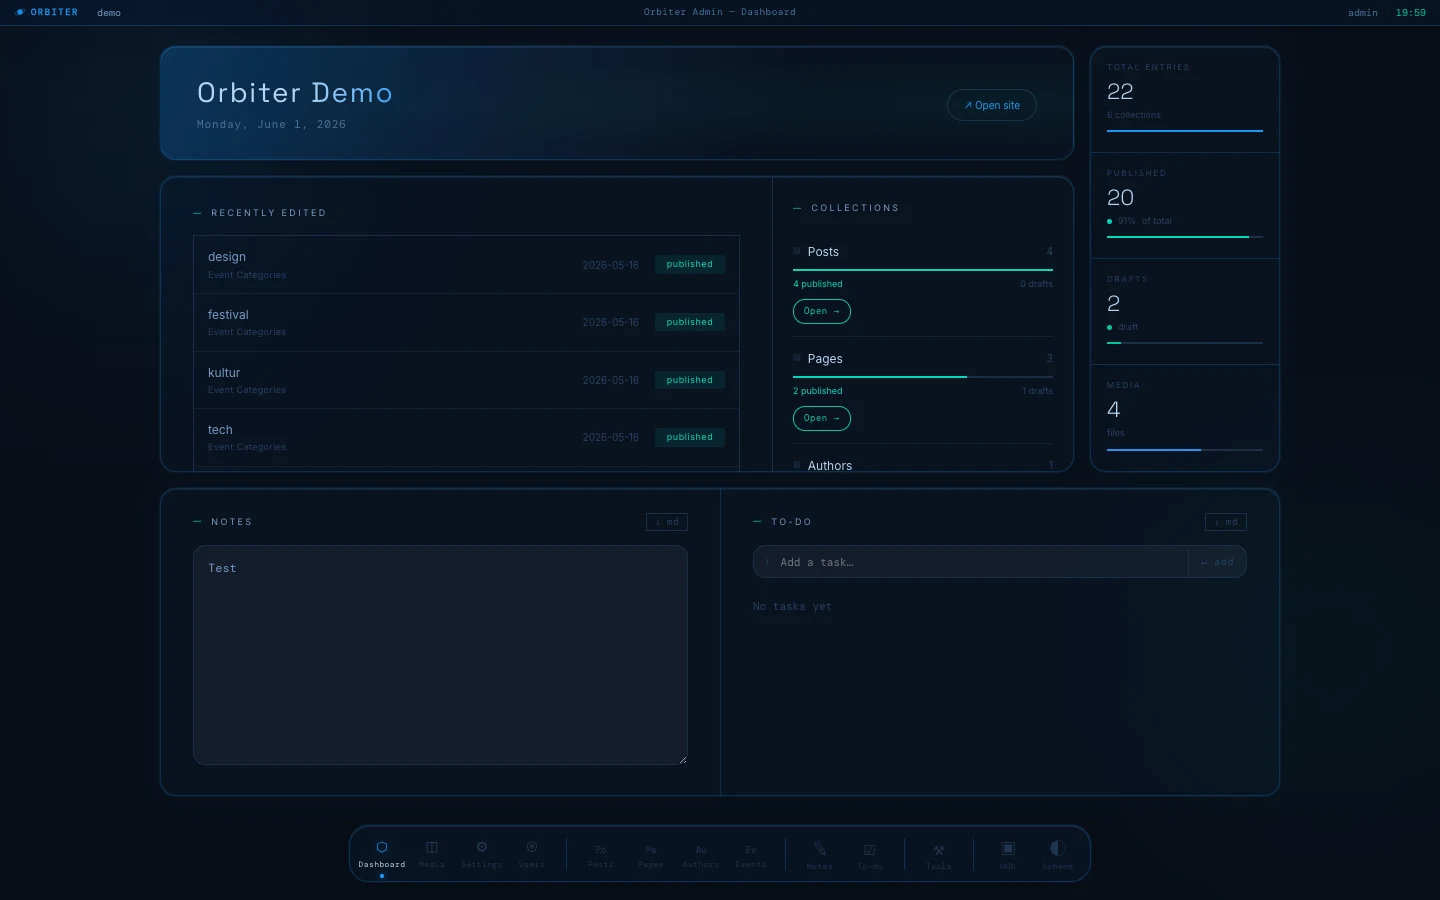Image resolution: width=1440 pixels, height=900 pixels.
Task: Open the recently edited 'tech' entry
Action: pyautogui.click(x=466, y=437)
